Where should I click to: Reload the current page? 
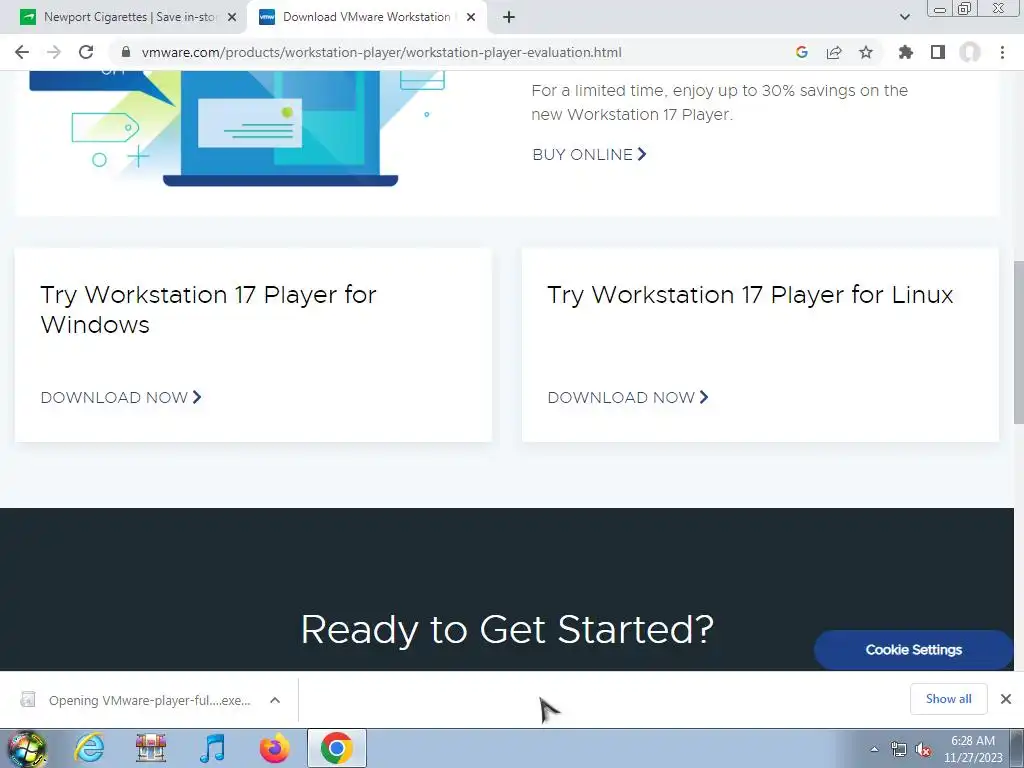(x=86, y=52)
